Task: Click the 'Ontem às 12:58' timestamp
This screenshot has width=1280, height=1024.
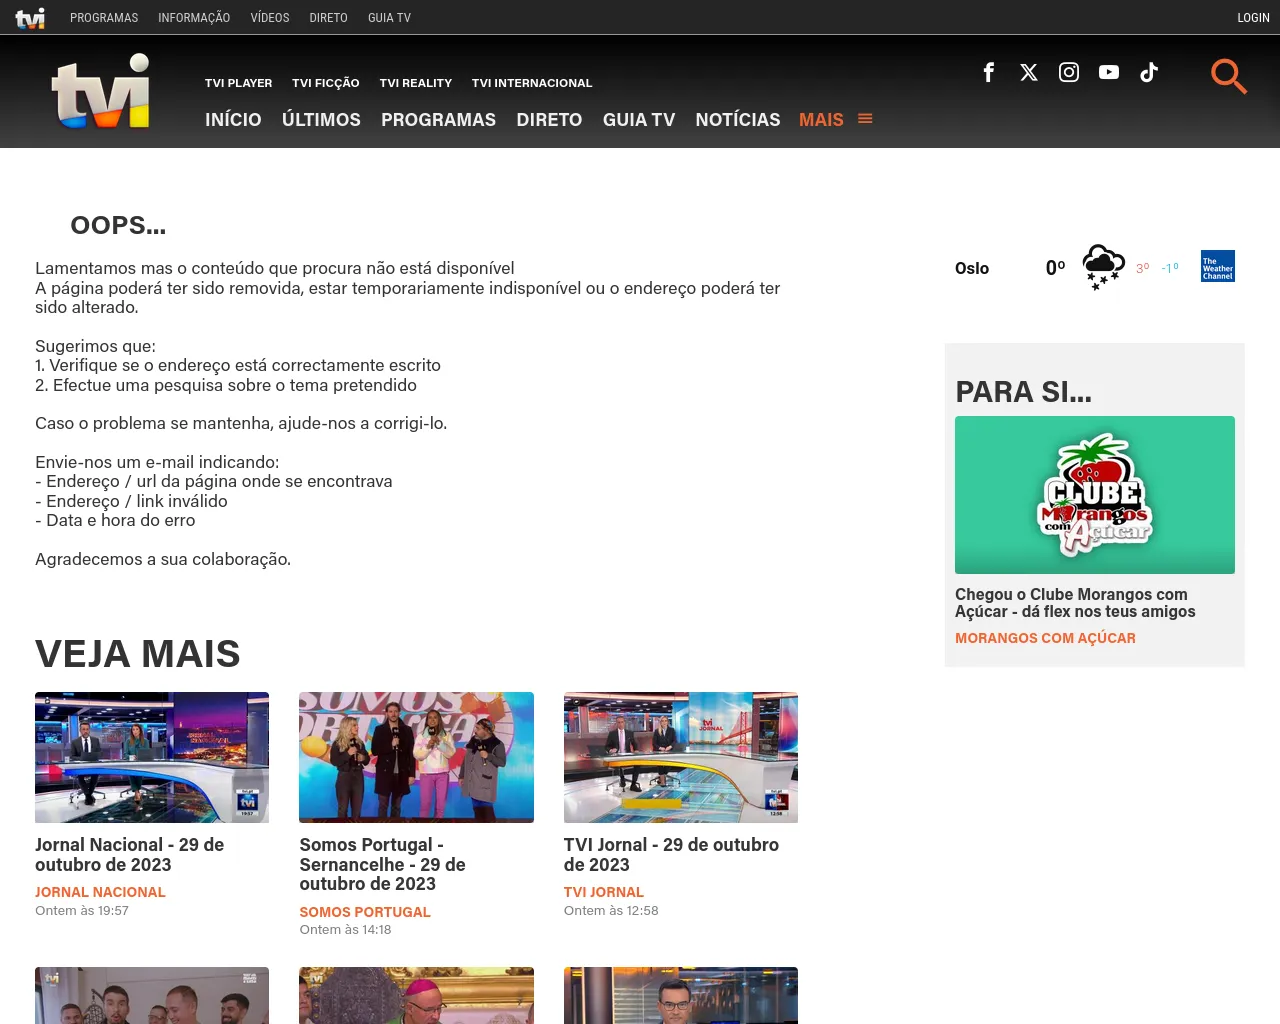Action: 611,911
